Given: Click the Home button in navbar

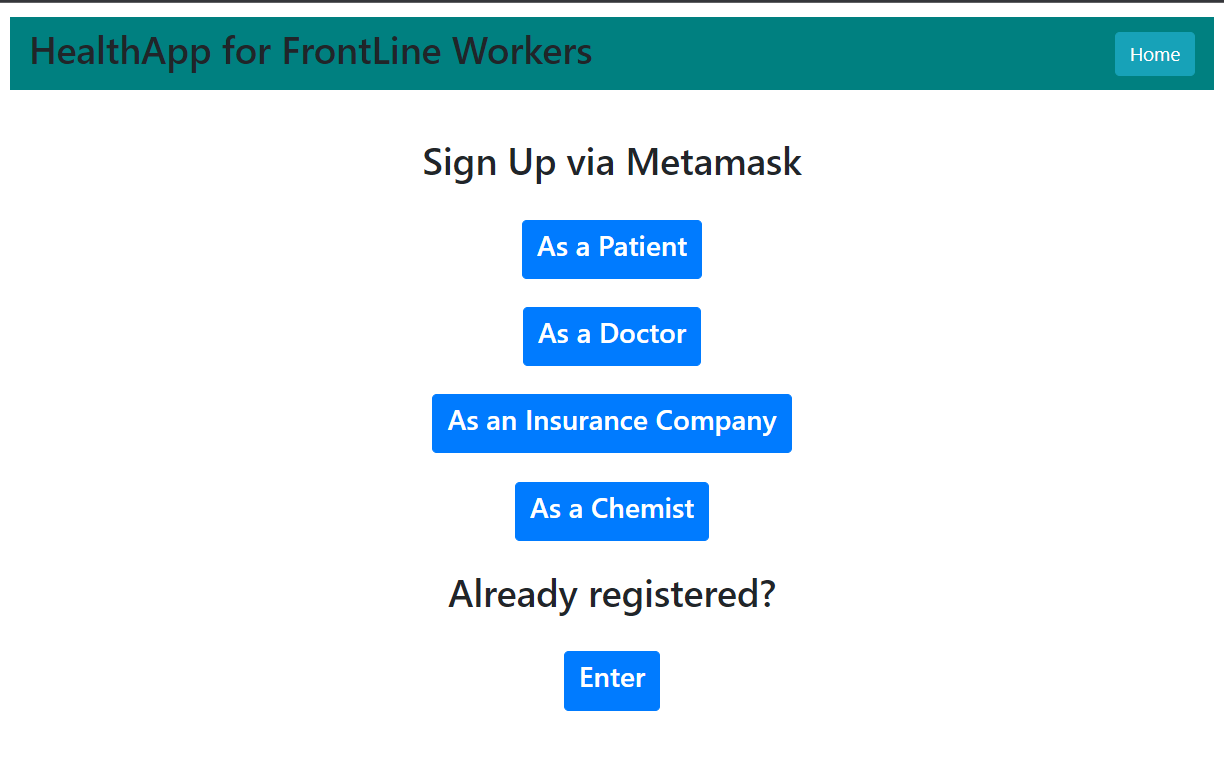Looking at the screenshot, I should [1154, 54].
